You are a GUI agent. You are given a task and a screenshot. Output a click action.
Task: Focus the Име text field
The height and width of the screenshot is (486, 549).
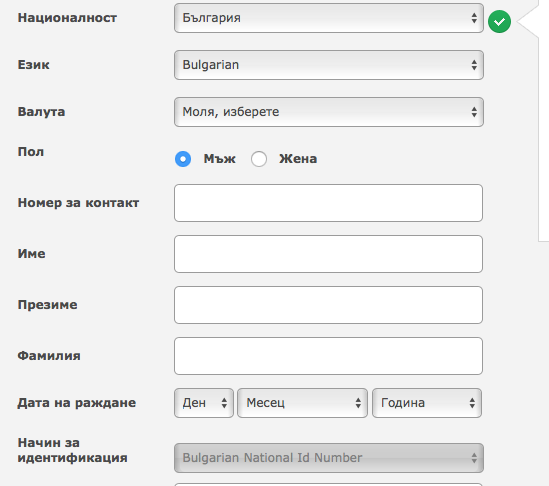click(x=328, y=254)
